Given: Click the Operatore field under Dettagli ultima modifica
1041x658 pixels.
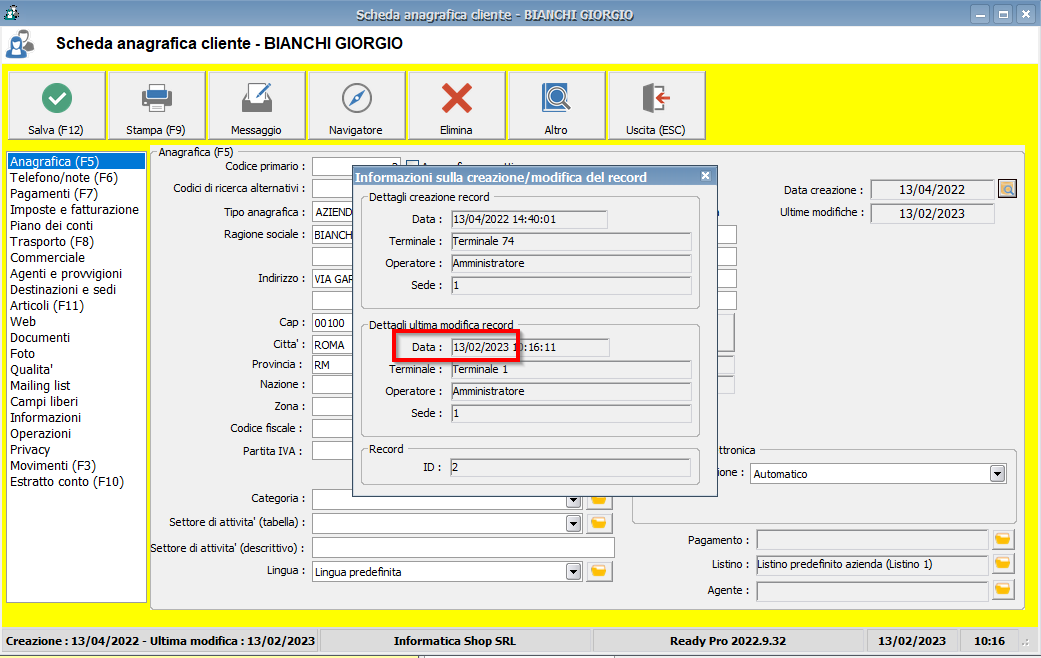Looking at the screenshot, I should pos(571,391).
